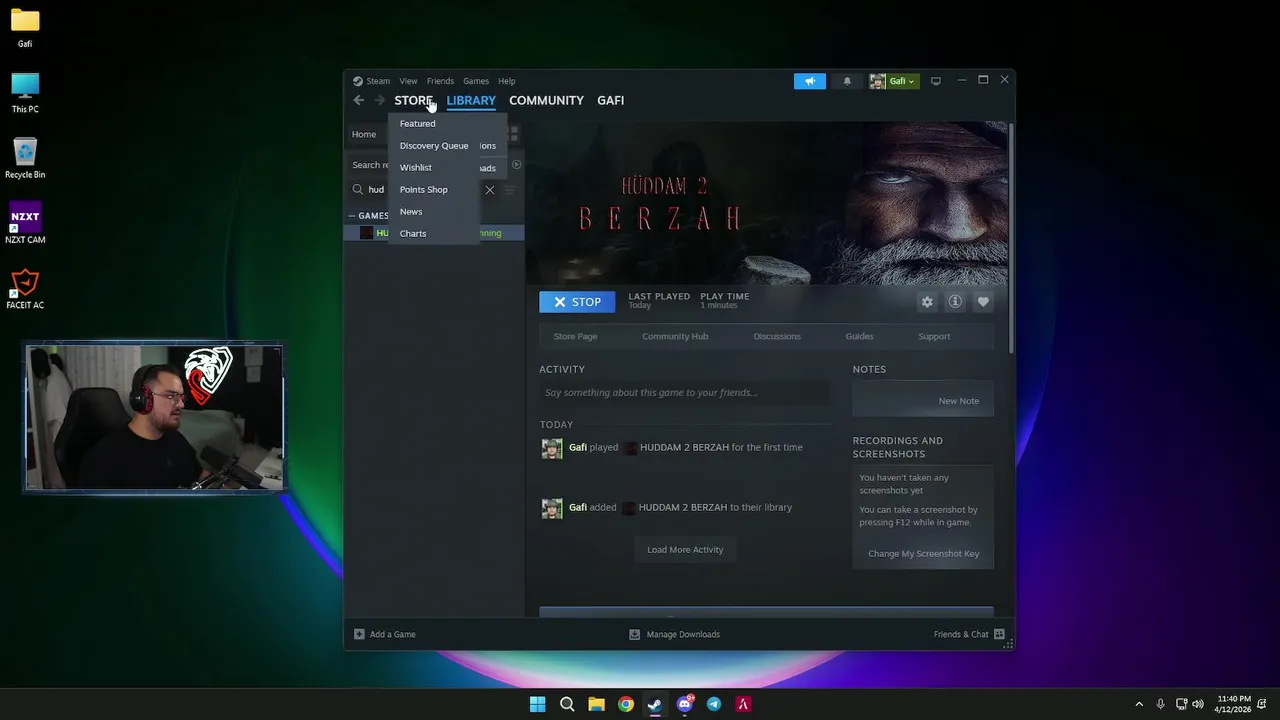Click the activity status input field

(685, 393)
